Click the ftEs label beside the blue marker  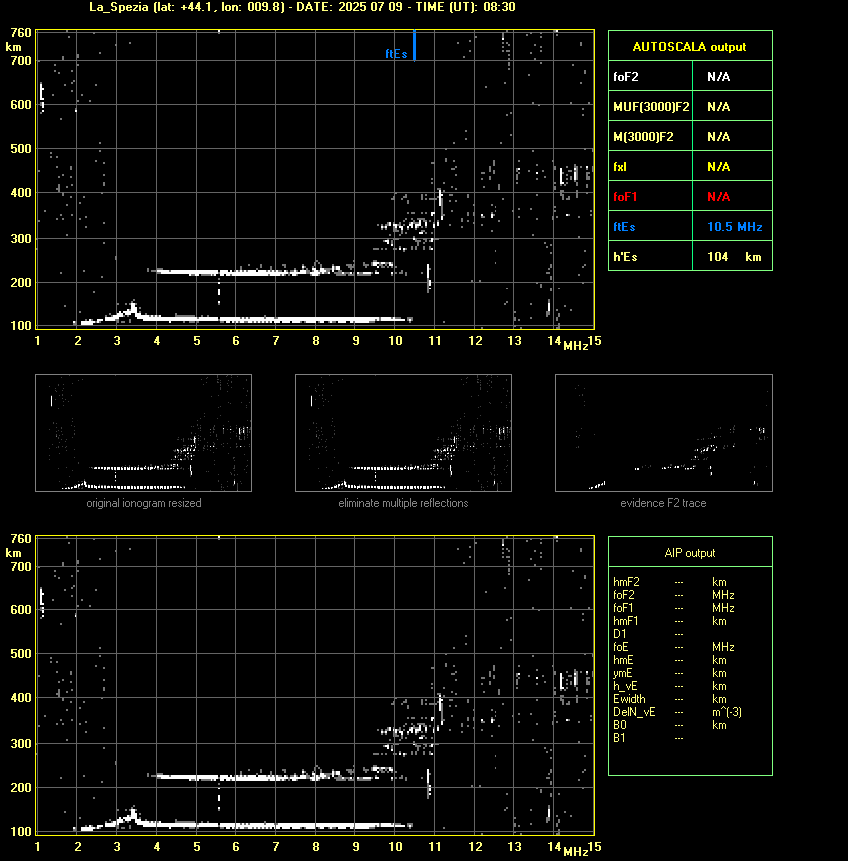396,53
